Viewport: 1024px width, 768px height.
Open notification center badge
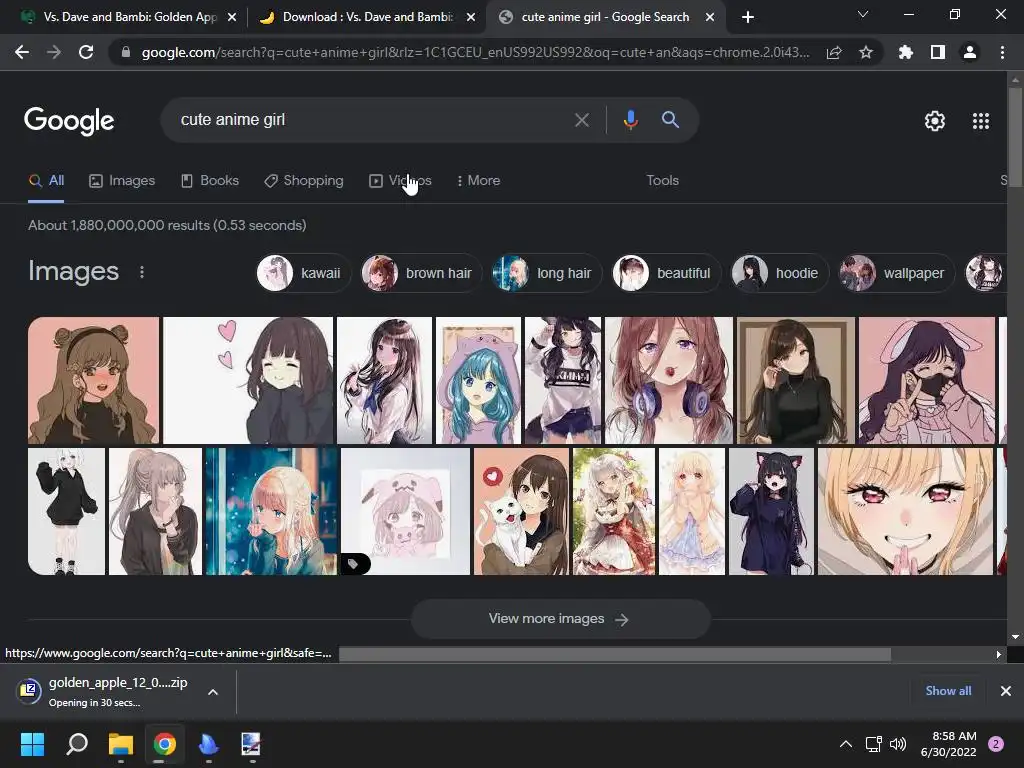click(996, 744)
